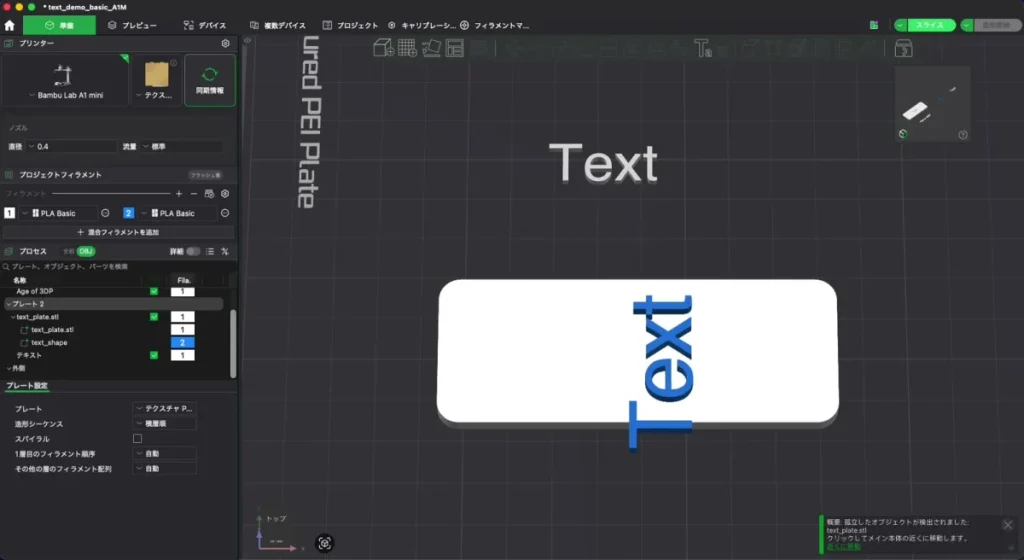
Task: Switch to the デバイス tab
Action: 205,25
